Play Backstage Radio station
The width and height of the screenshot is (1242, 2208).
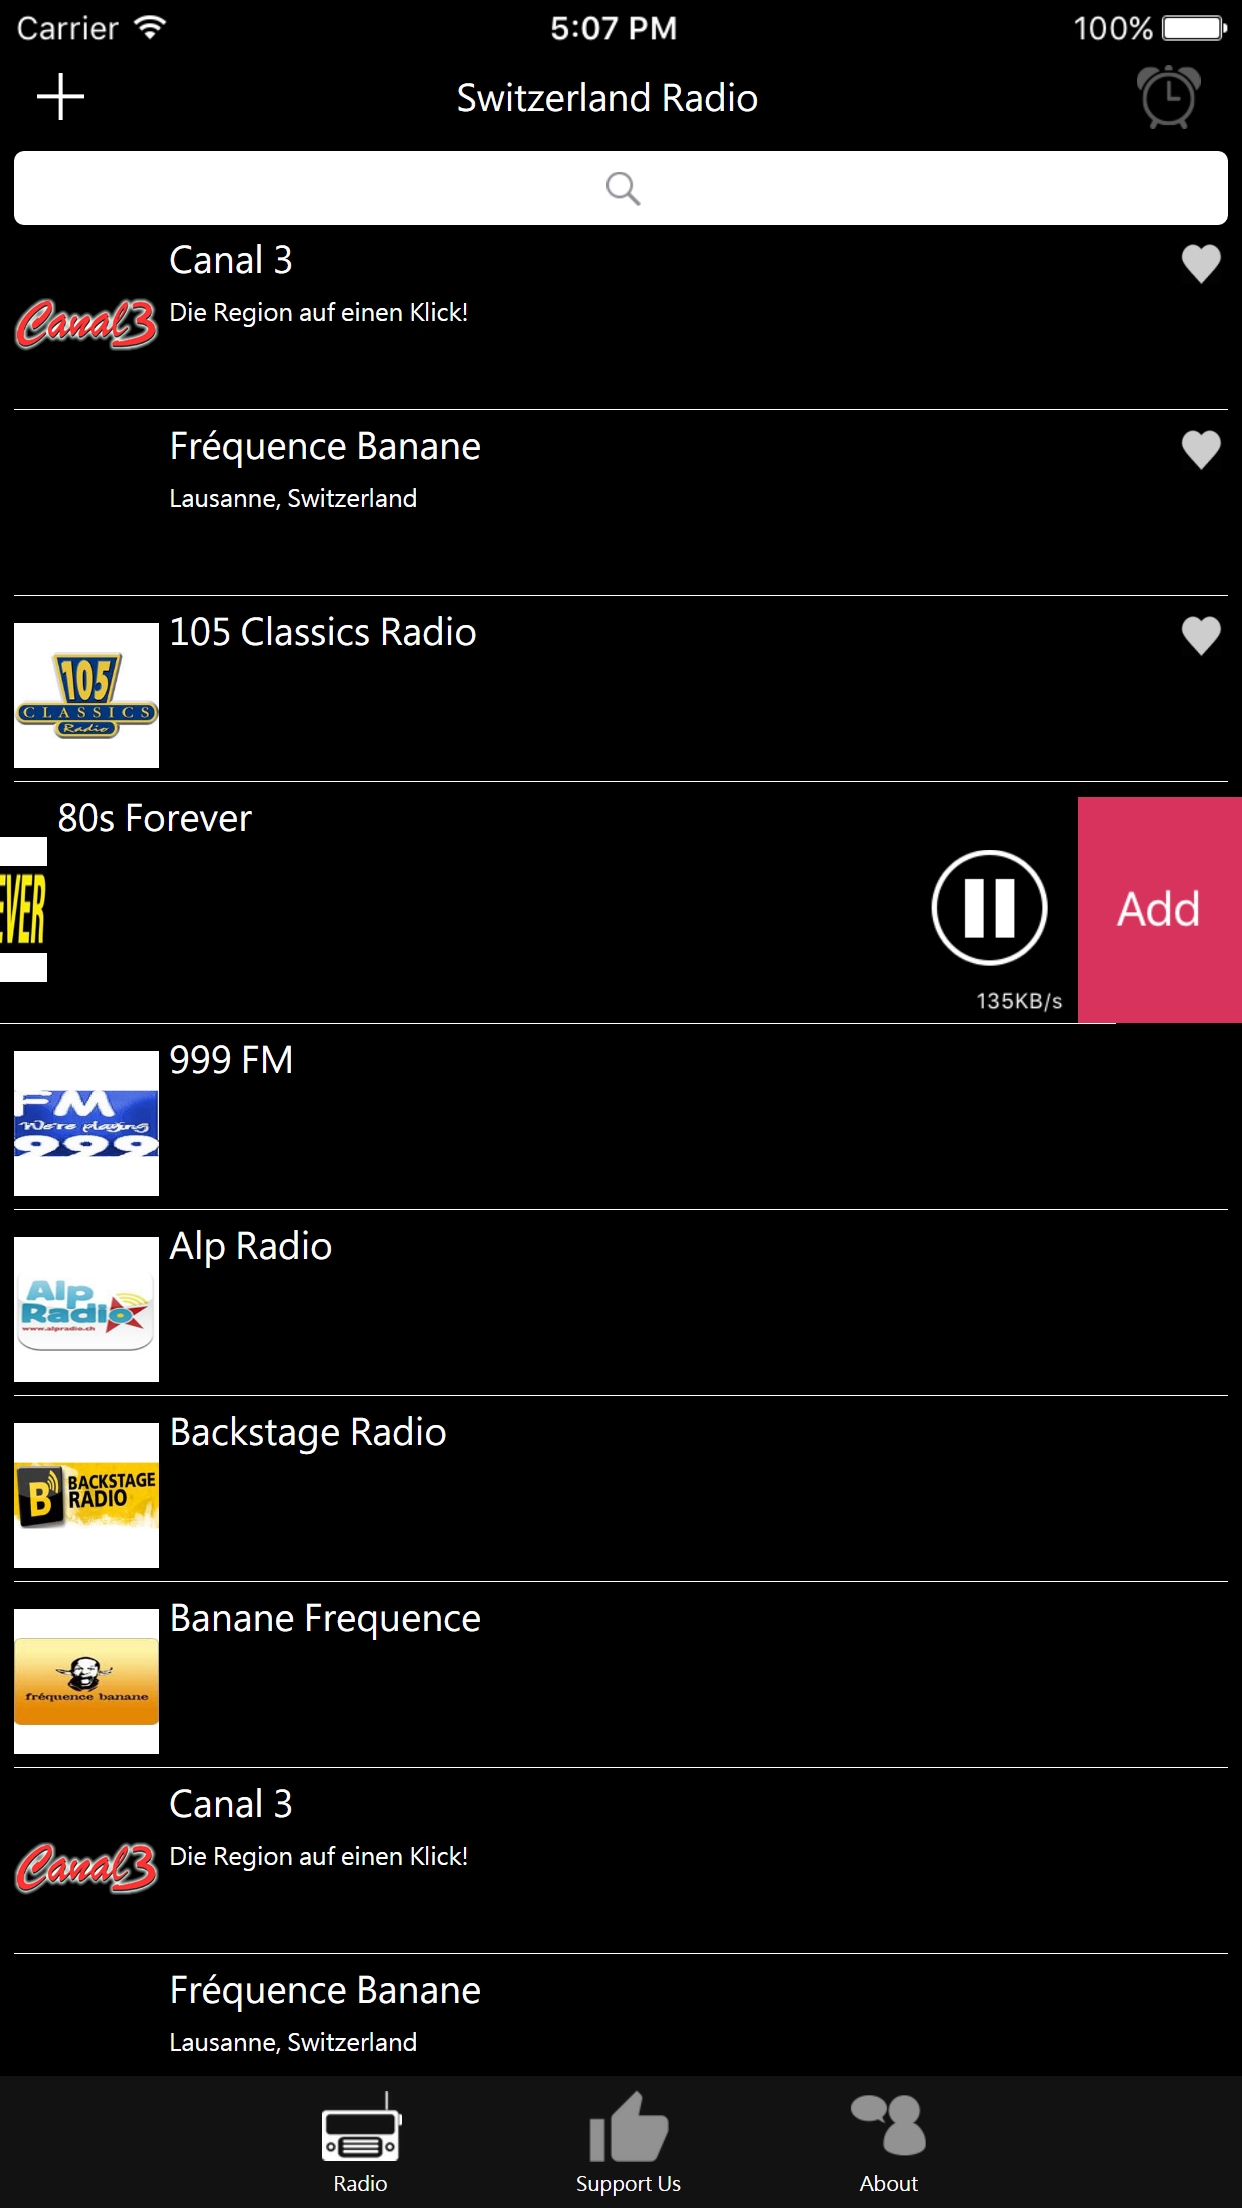[621, 1489]
